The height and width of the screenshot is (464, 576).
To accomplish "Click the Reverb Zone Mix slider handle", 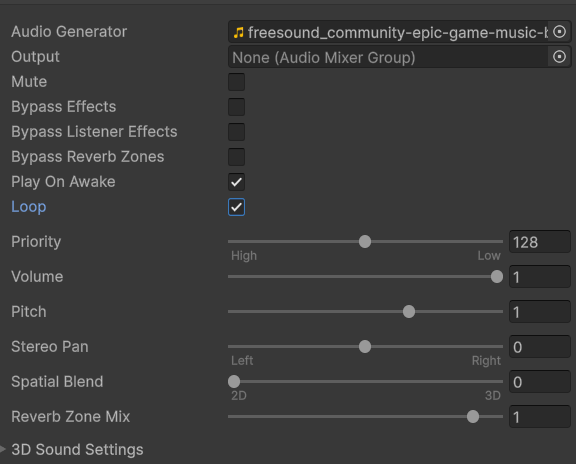I will (x=473, y=417).
